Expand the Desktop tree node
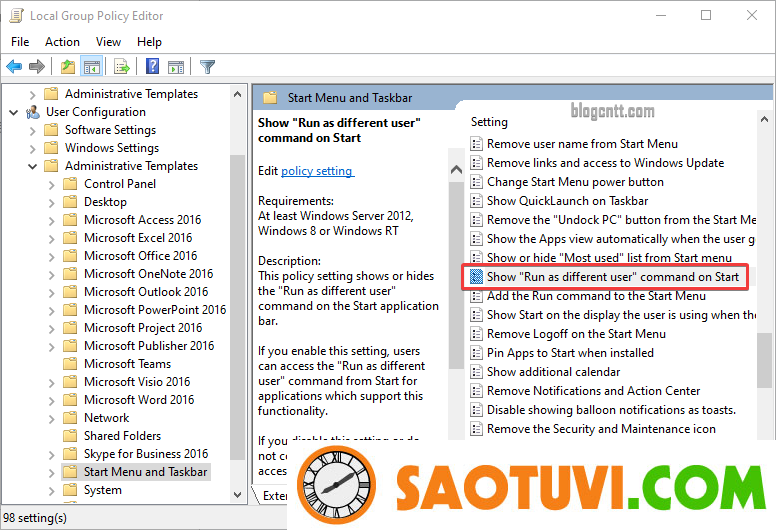Image resolution: width=776 pixels, height=530 pixels. [51, 203]
